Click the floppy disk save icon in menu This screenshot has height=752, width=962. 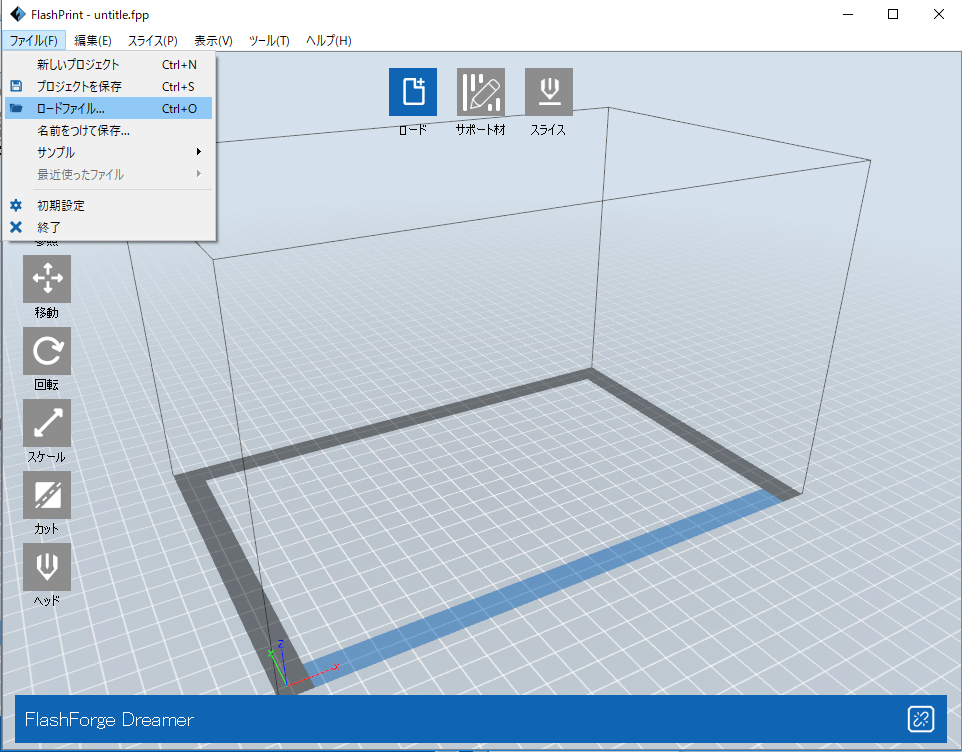(17, 86)
